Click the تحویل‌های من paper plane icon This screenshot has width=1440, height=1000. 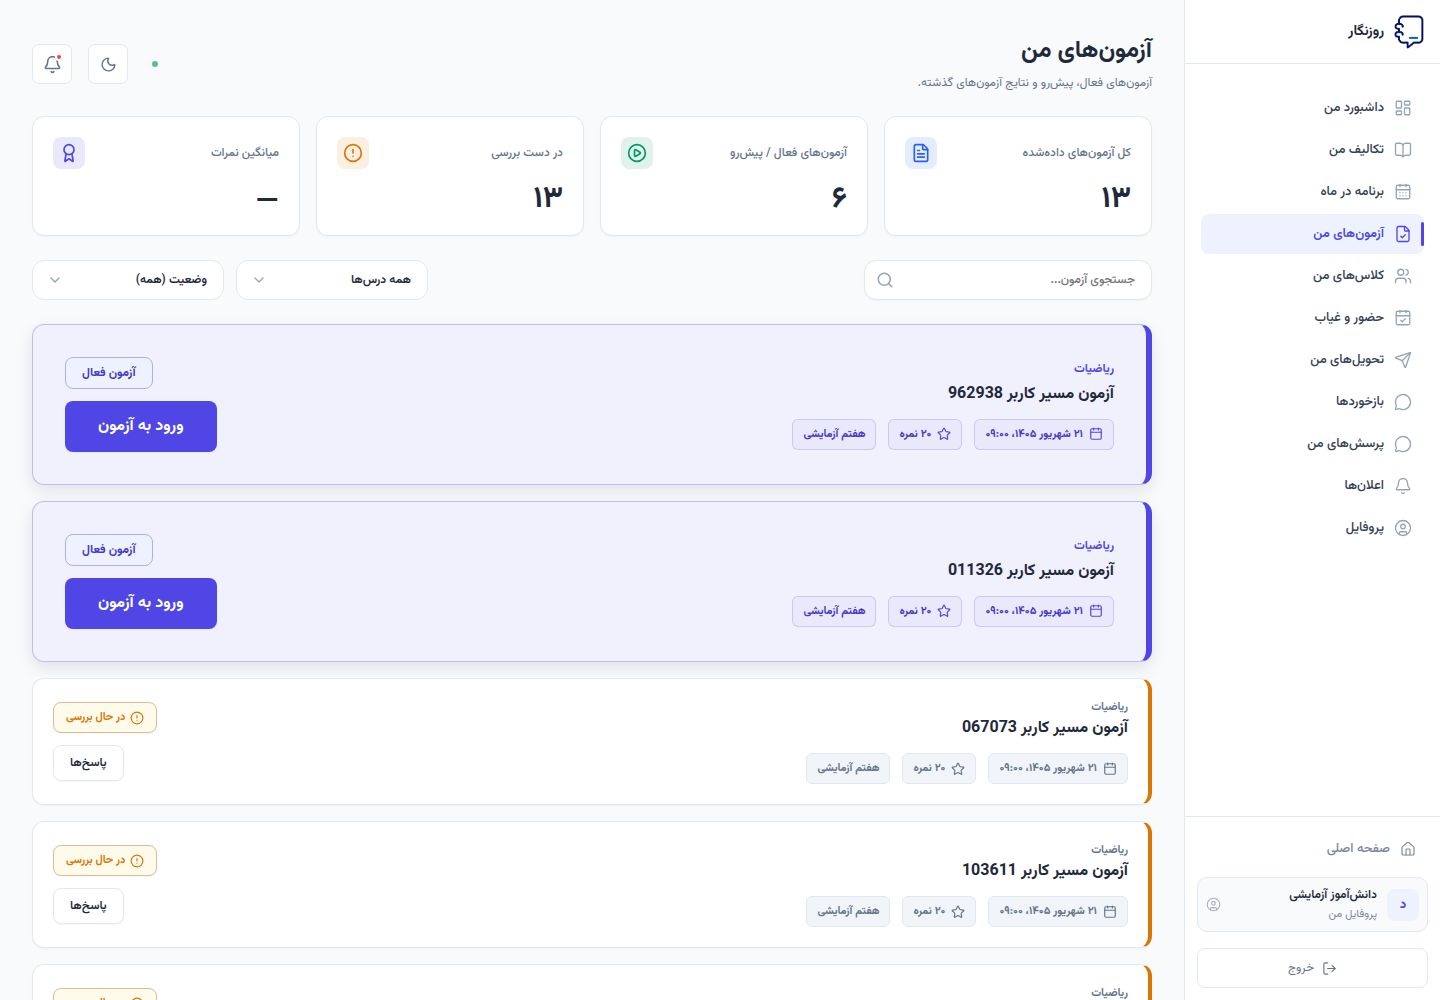[1403, 360]
